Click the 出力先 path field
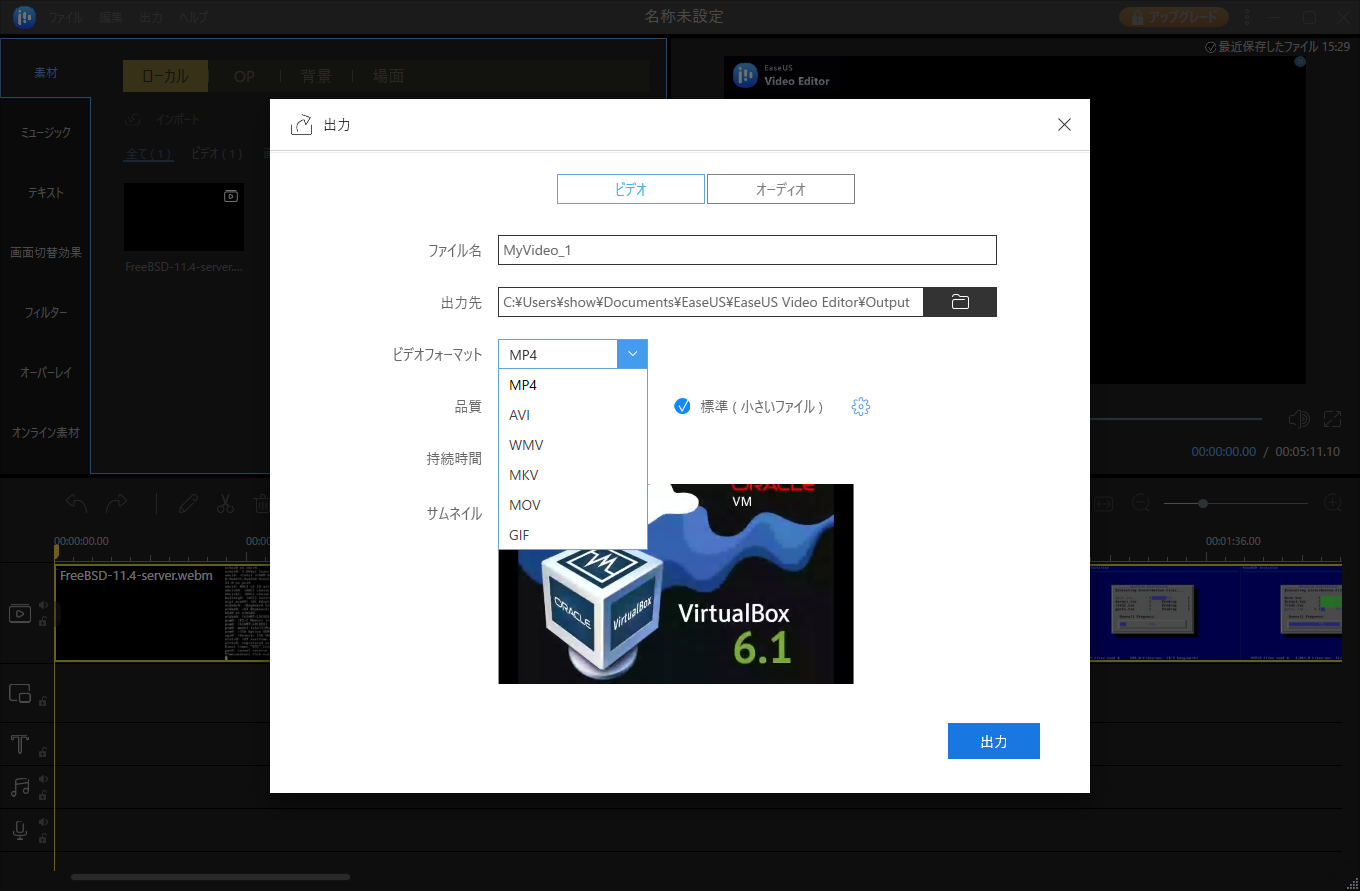The width and height of the screenshot is (1360, 891). (710, 302)
